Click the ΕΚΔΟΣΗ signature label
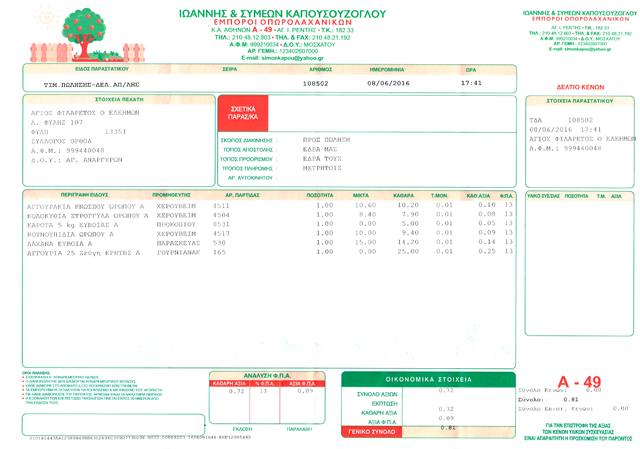The height and width of the screenshot is (449, 640). 242,429
